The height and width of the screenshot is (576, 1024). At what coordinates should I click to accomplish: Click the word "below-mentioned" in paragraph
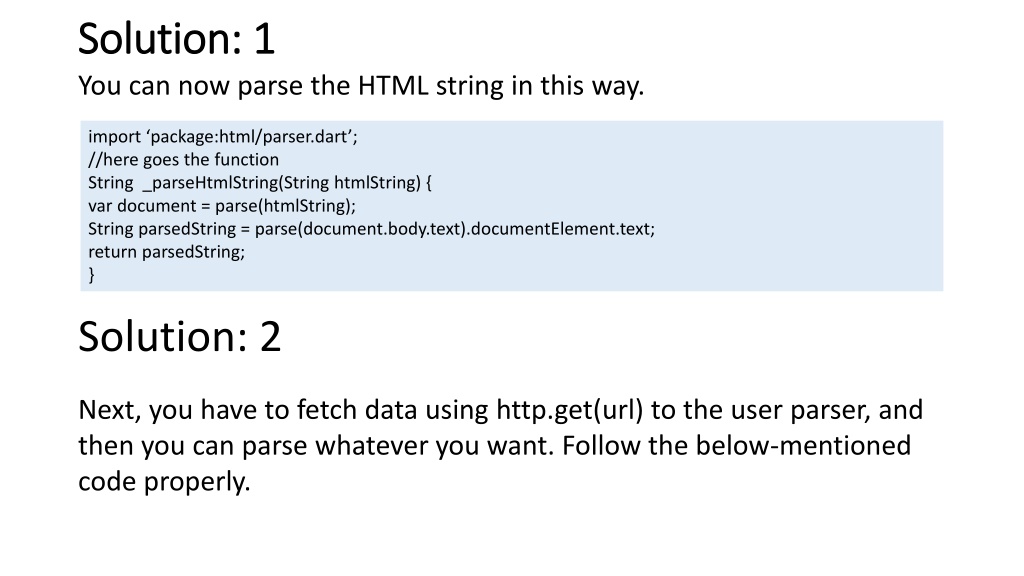click(803, 445)
